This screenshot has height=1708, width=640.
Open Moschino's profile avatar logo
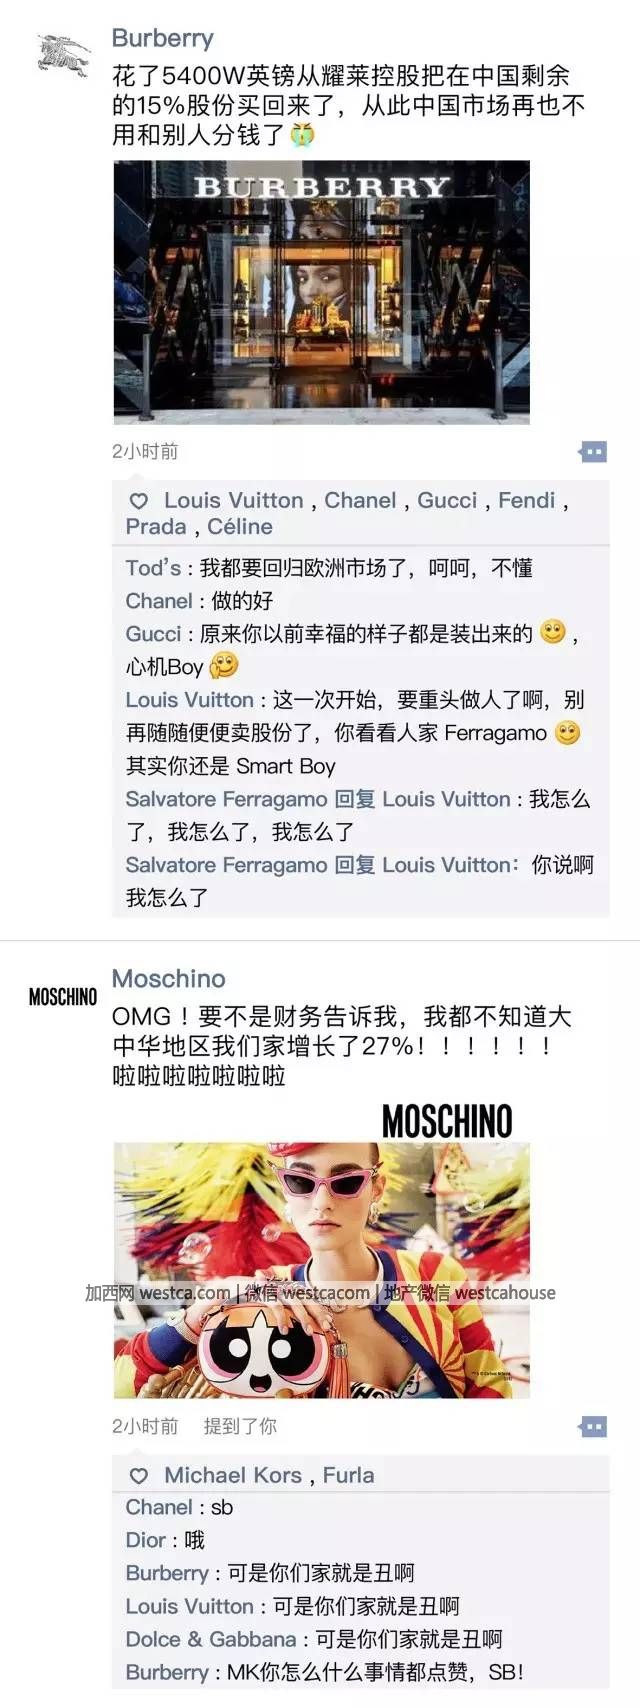tap(63, 997)
